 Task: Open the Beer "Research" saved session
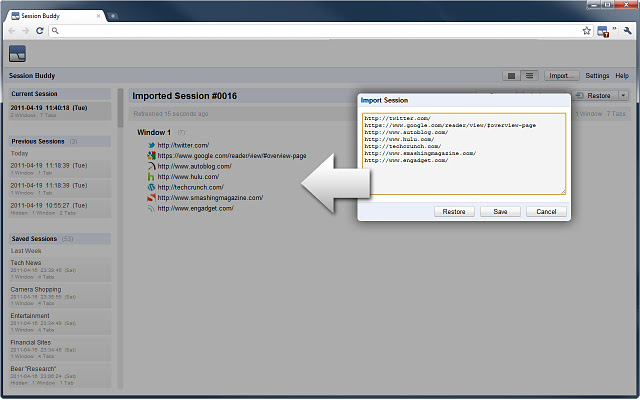click(60, 376)
